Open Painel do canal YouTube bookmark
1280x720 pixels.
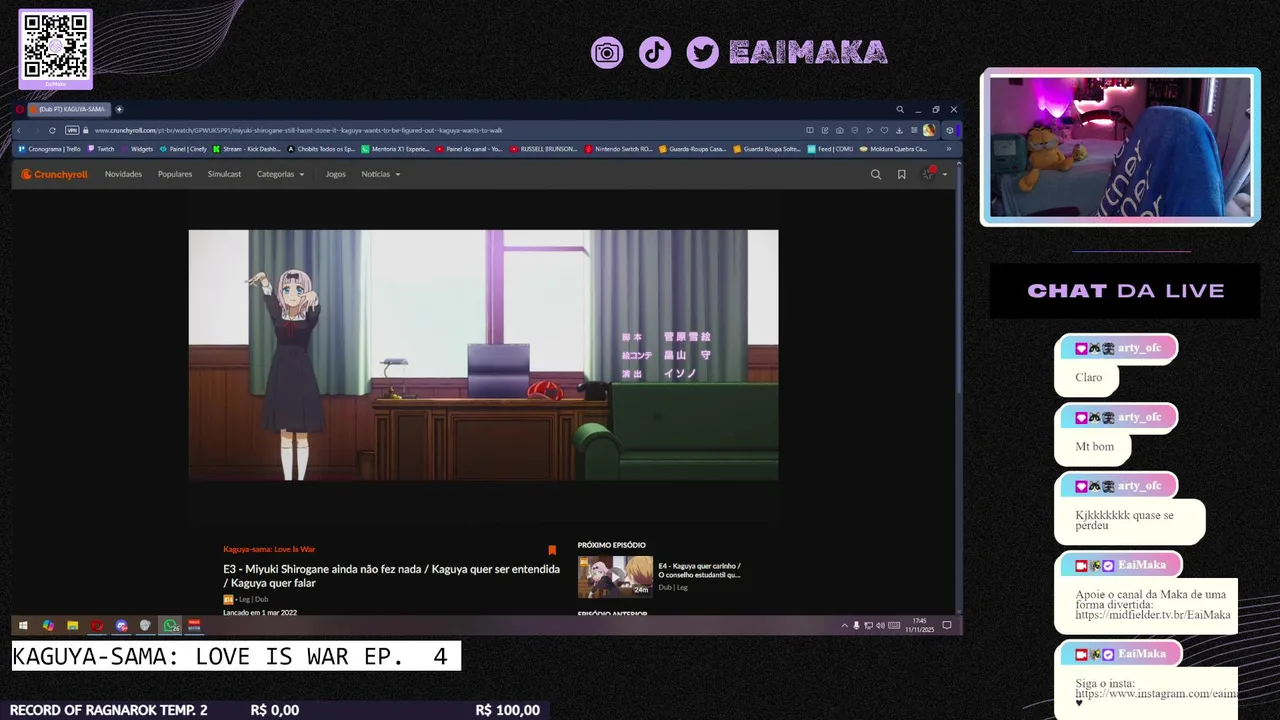coord(469,149)
